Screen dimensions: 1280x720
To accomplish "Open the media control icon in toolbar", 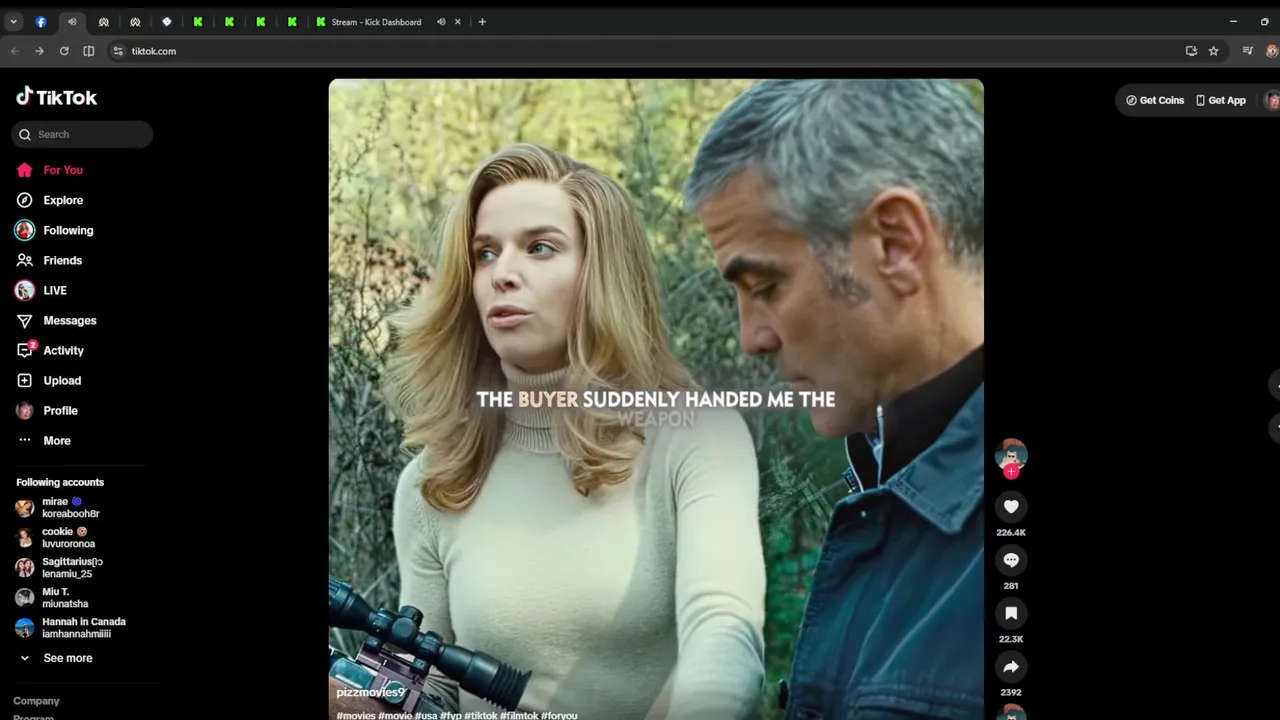I will click(1247, 51).
